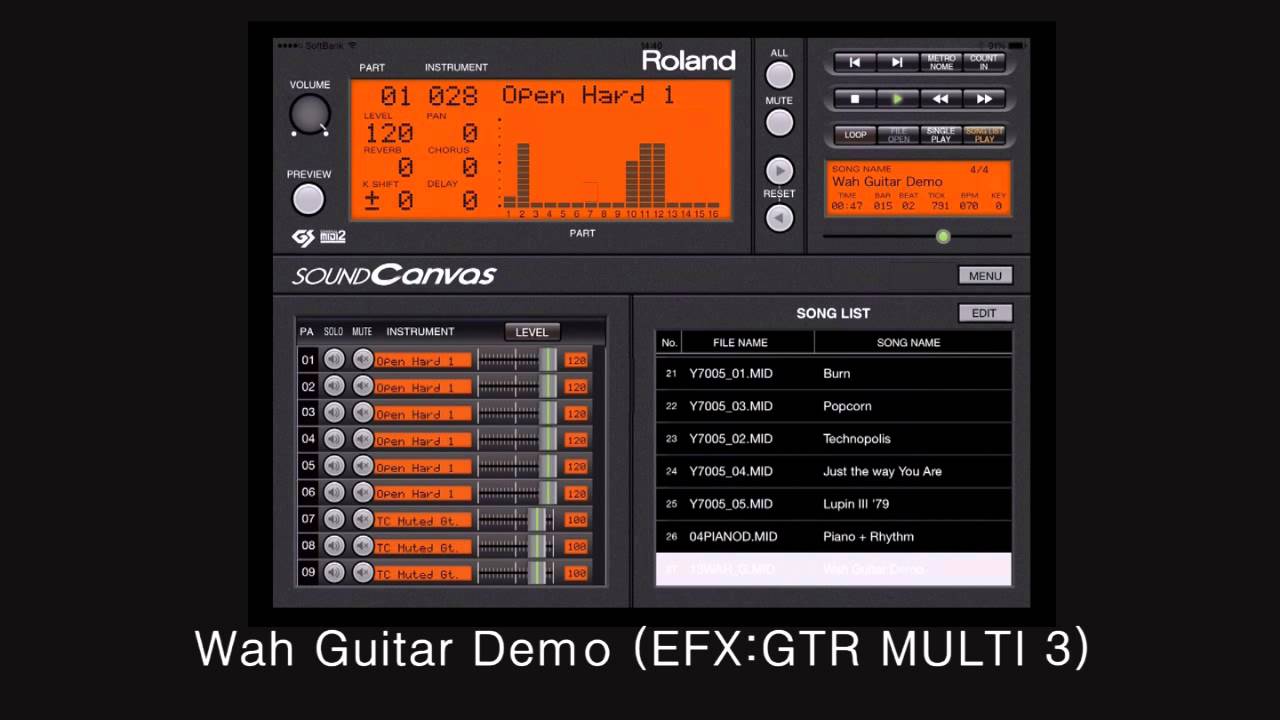Toggle Loop playback mode
1280x720 pixels.
point(855,134)
